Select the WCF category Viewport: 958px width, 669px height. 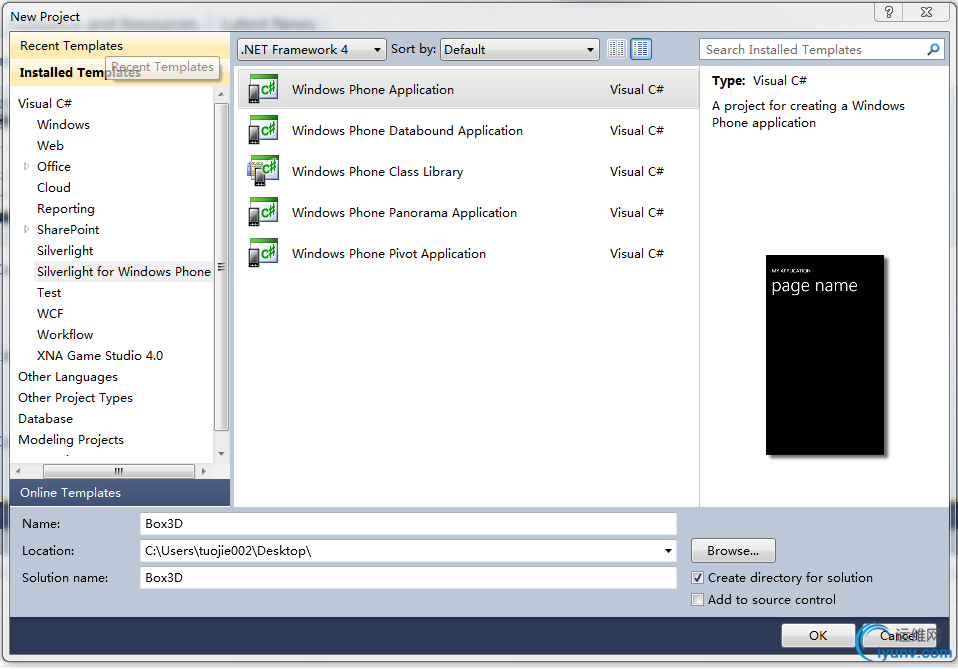coord(50,313)
